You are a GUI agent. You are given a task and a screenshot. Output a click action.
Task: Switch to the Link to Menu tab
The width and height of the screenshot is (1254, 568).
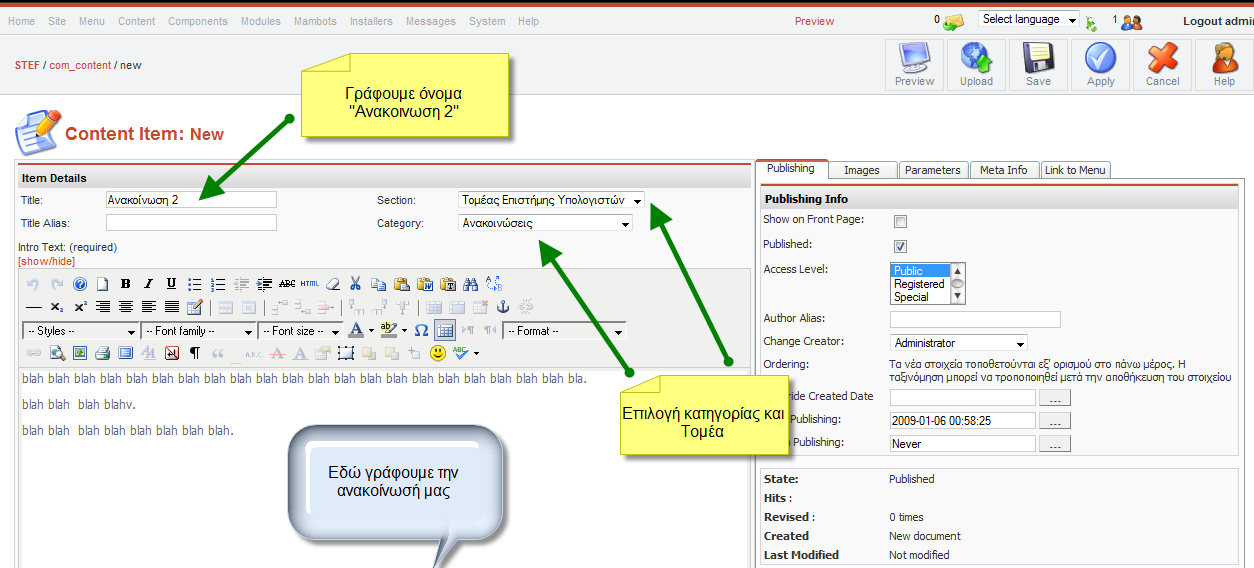pyautogui.click(x=1076, y=170)
